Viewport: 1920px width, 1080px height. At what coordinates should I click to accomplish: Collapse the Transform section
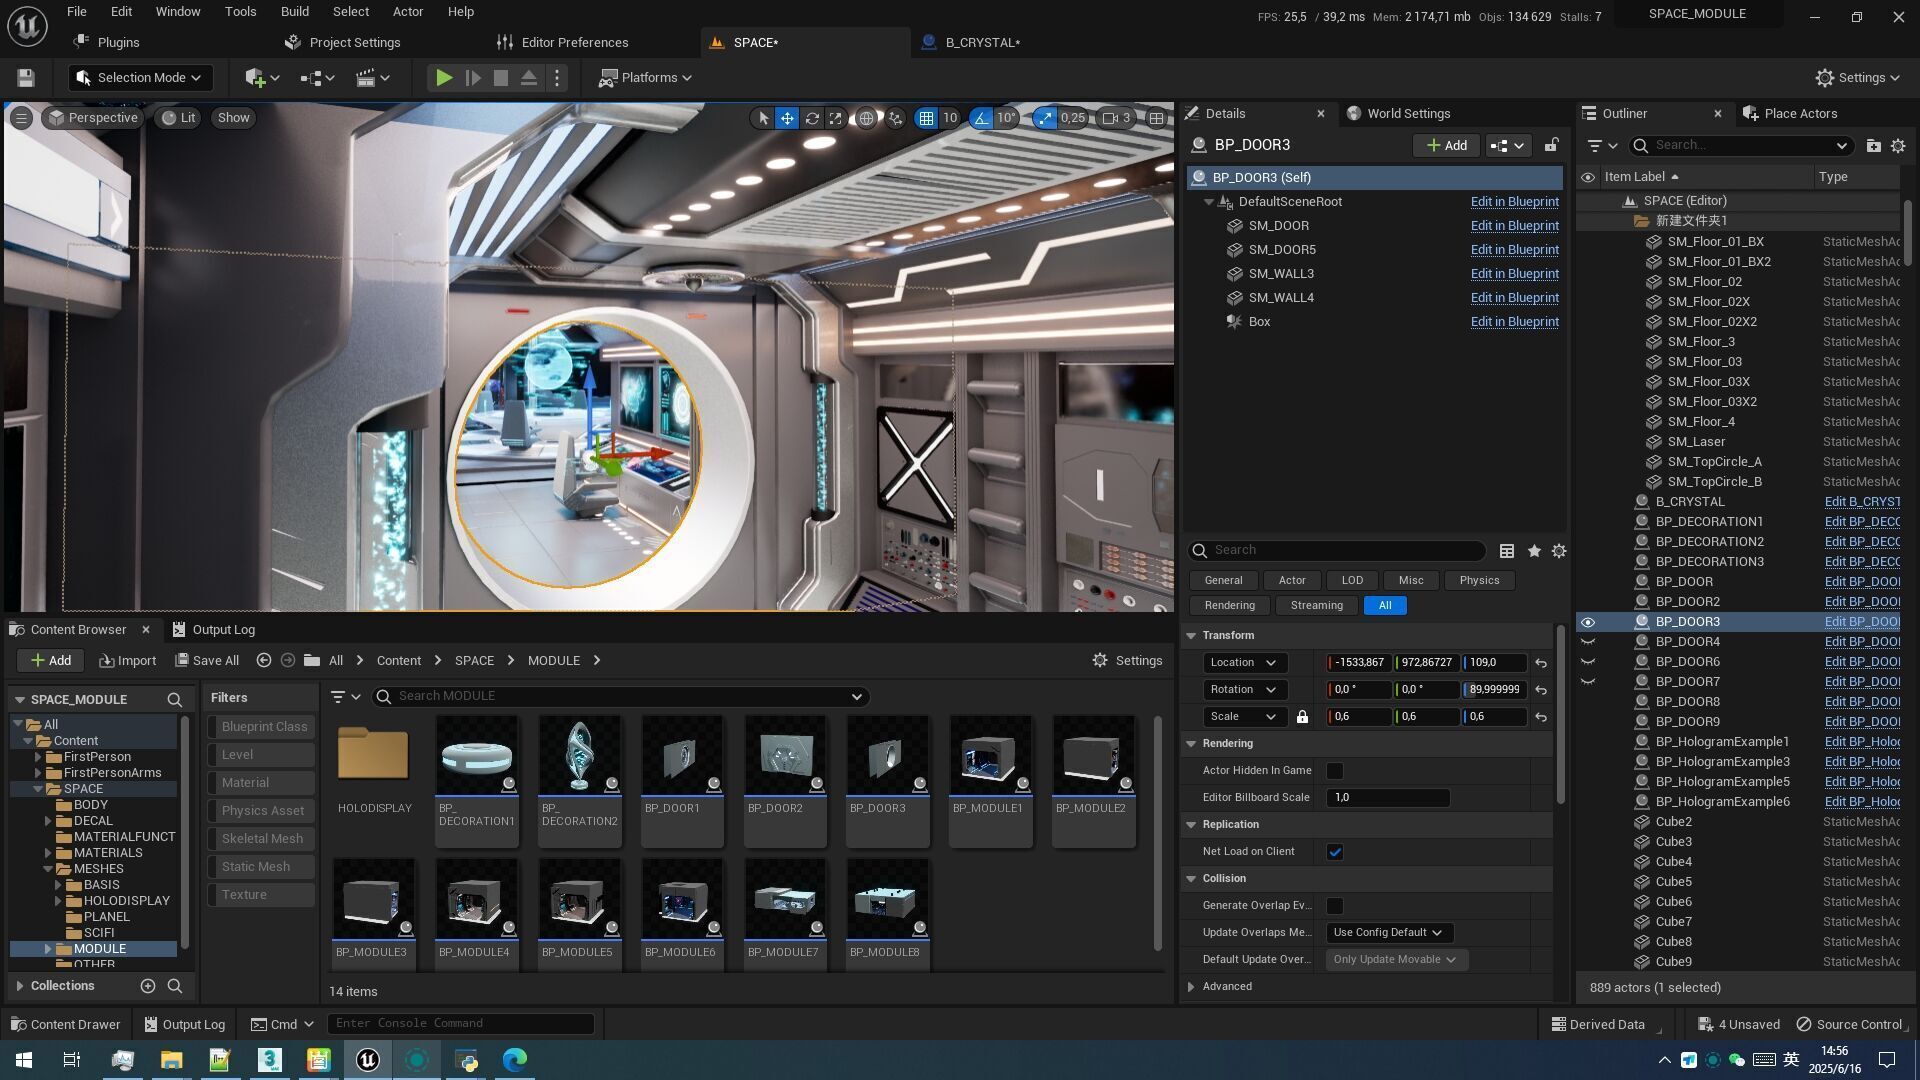1191,636
